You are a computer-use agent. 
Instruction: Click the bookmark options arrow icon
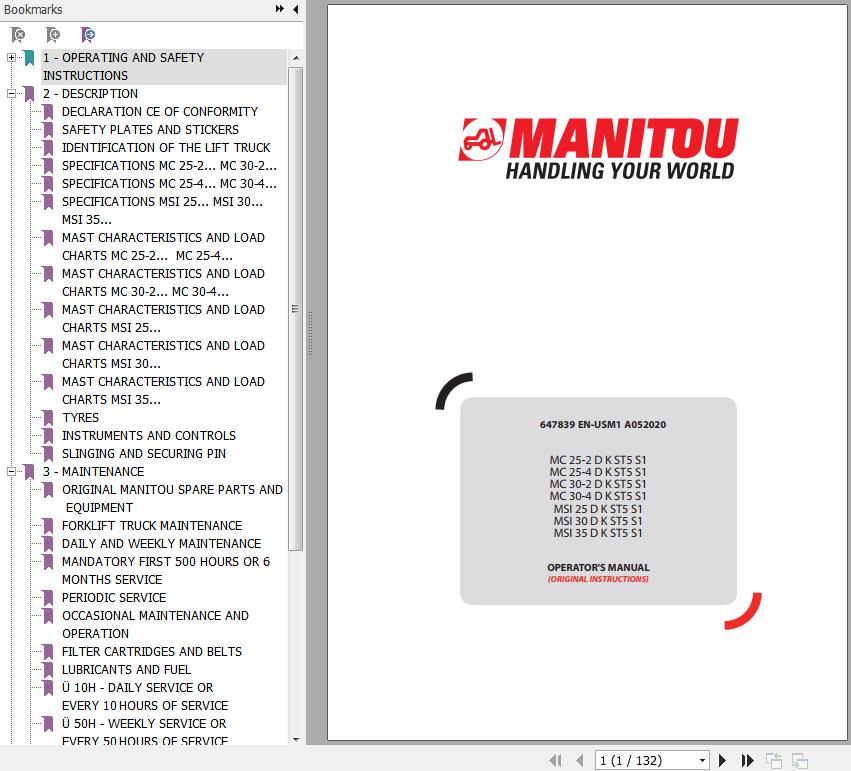click(x=87, y=35)
